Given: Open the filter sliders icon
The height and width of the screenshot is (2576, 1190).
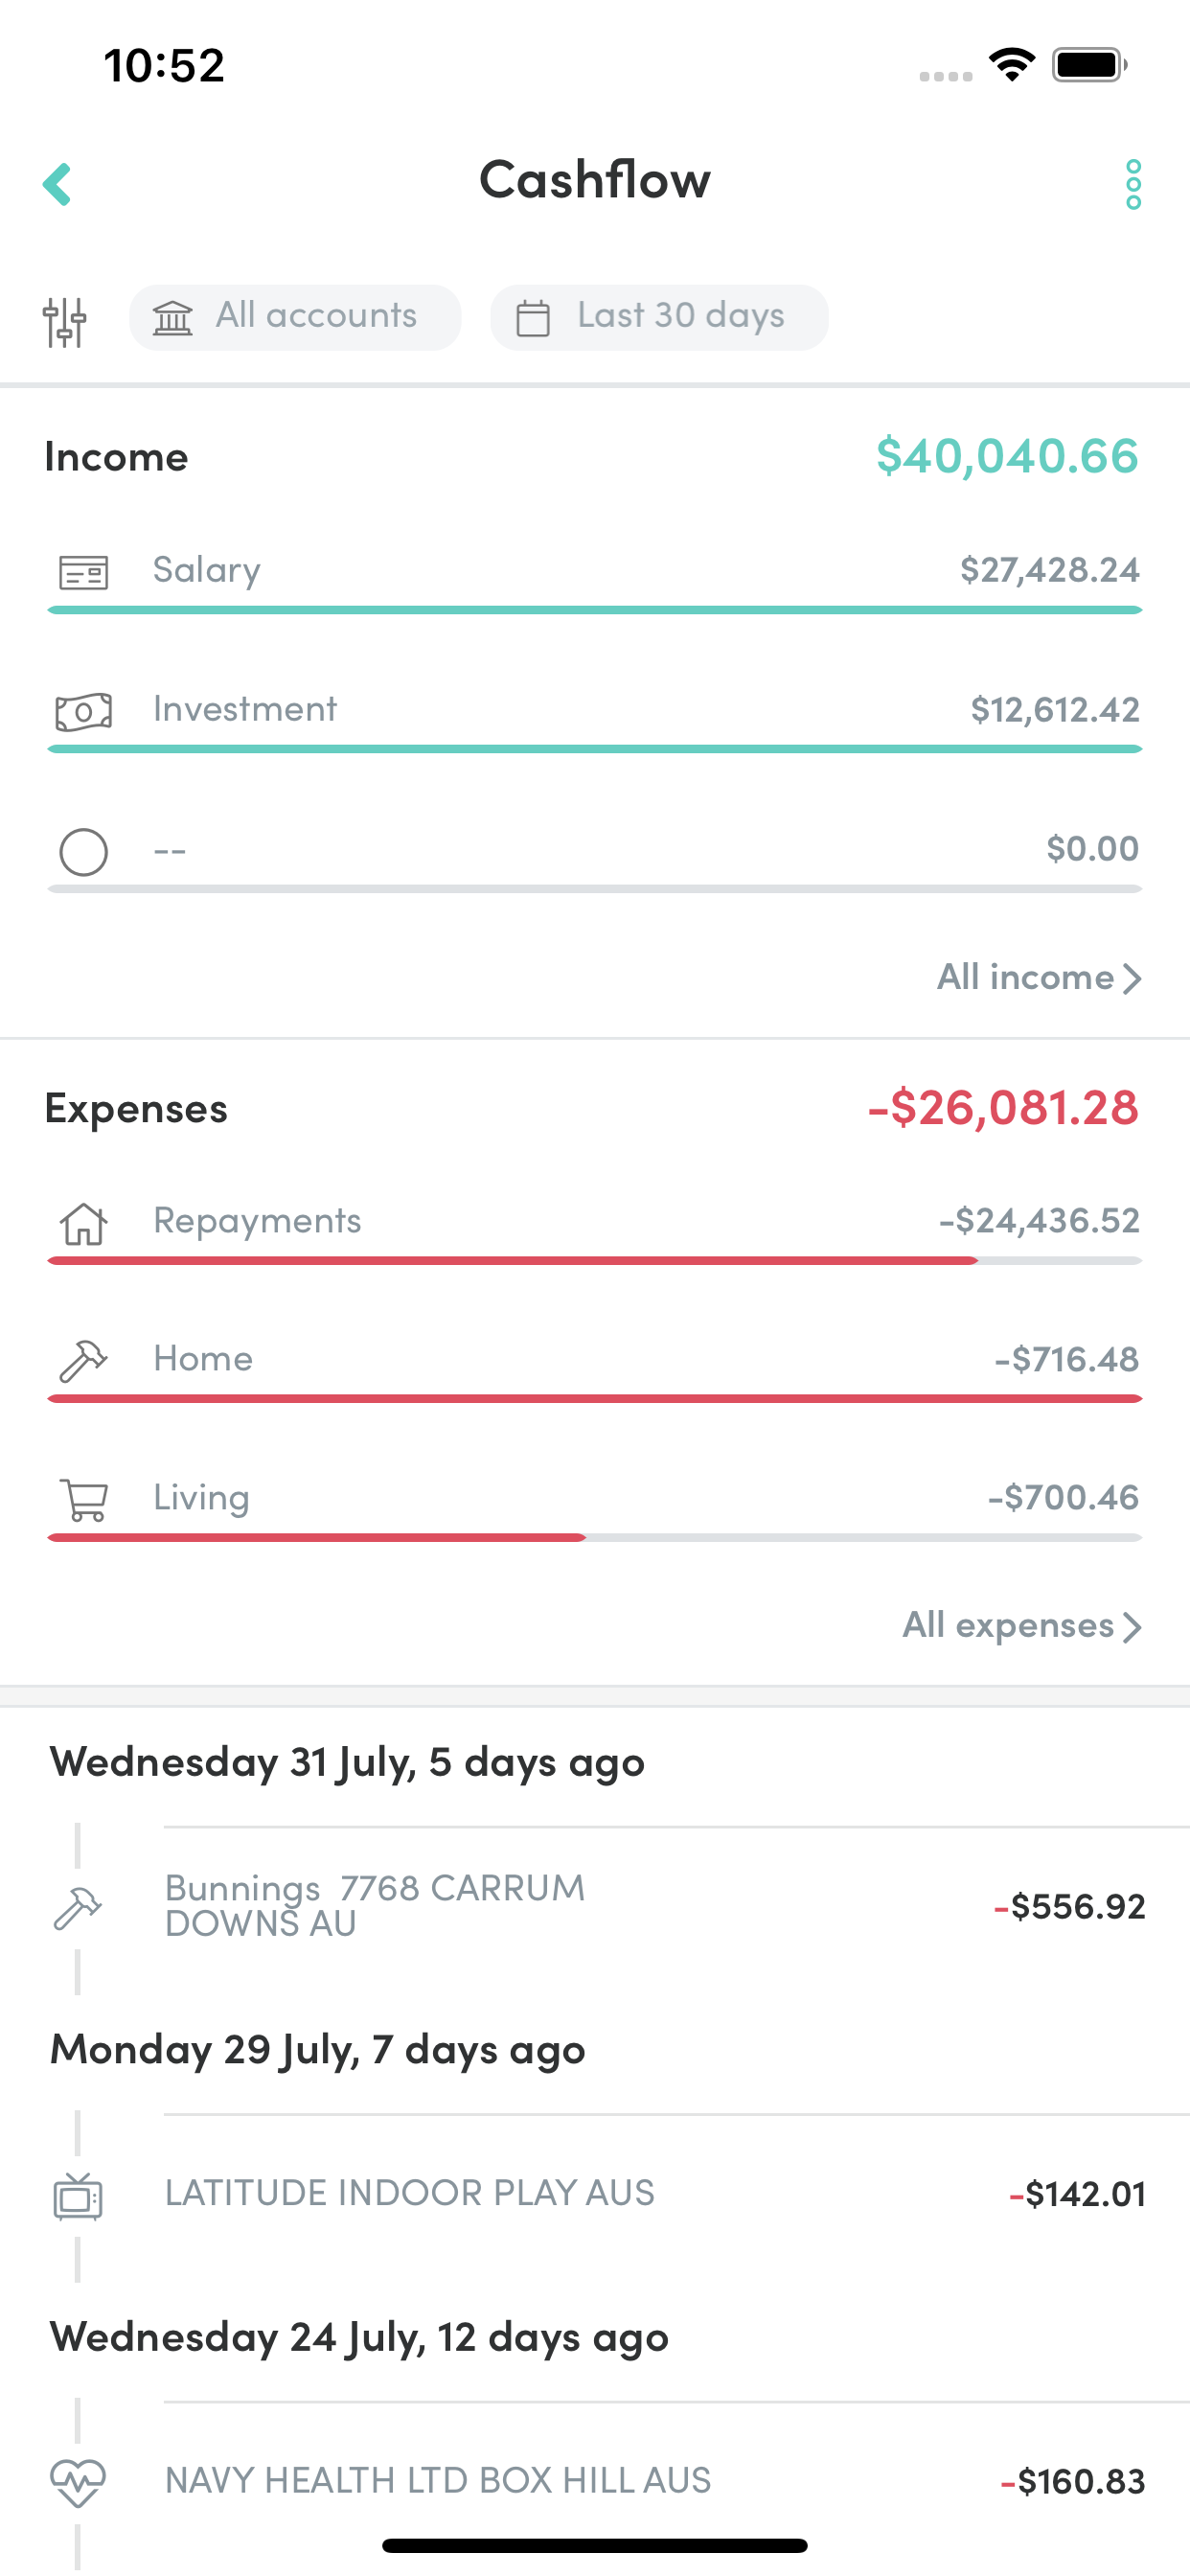Looking at the screenshot, I should (65, 321).
